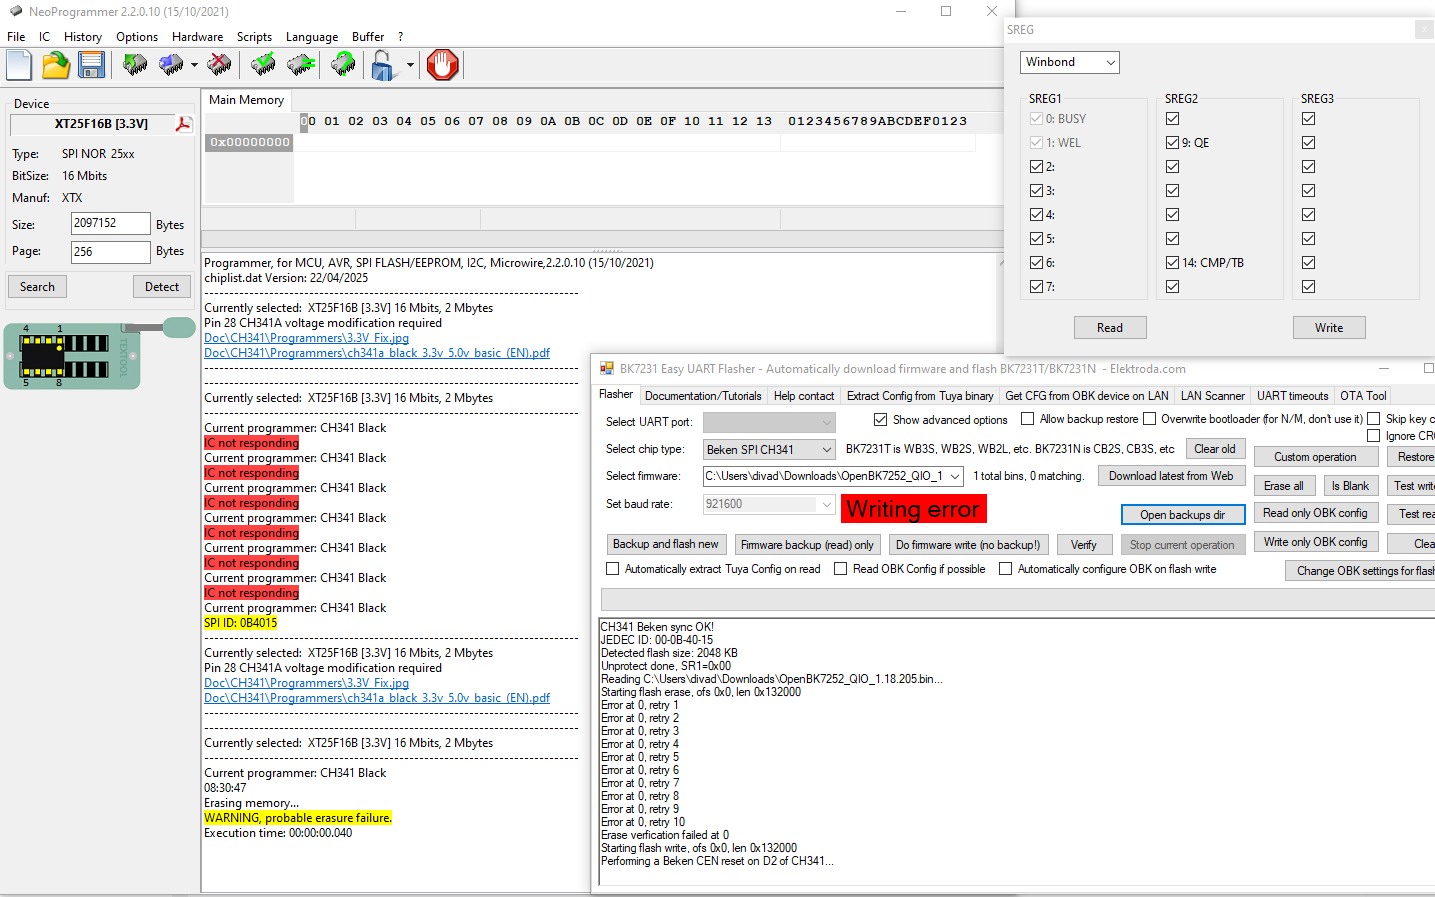Screen dimensions: 1435x897
Task: Select the Main Memory tab
Action: [x=246, y=100]
